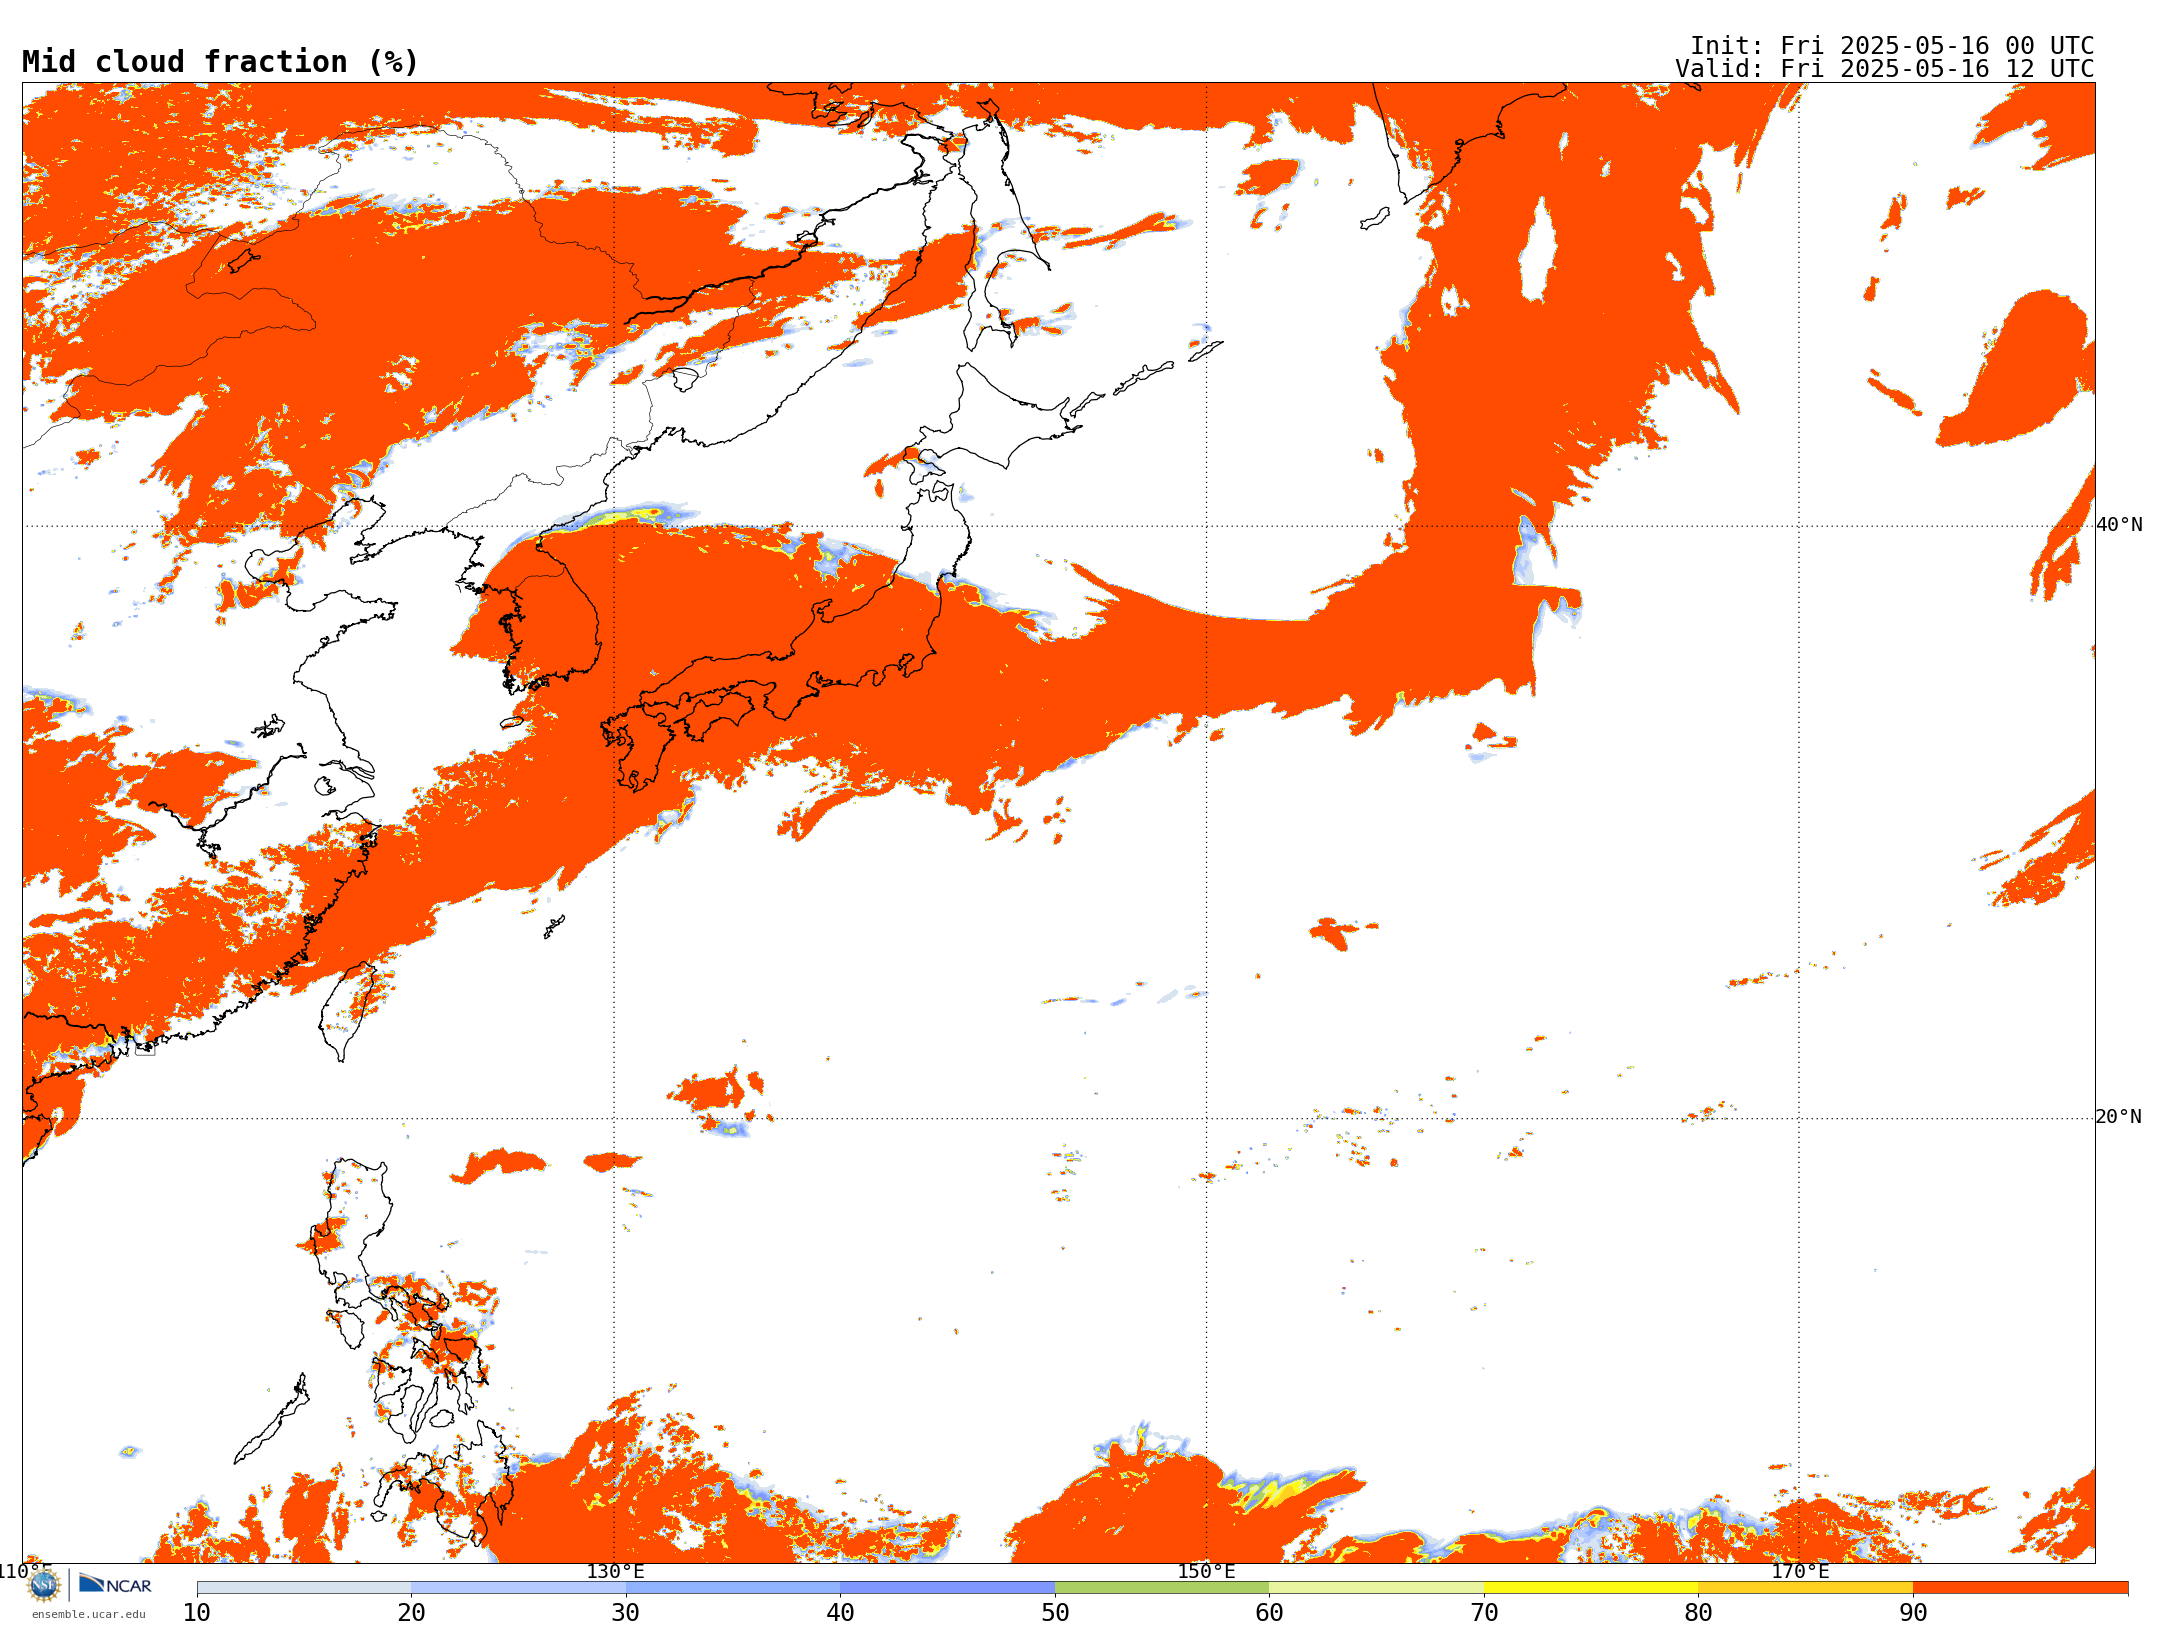
Task: Click the '150°E' longitude label
Action: pyautogui.click(x=1207, y=1571)
